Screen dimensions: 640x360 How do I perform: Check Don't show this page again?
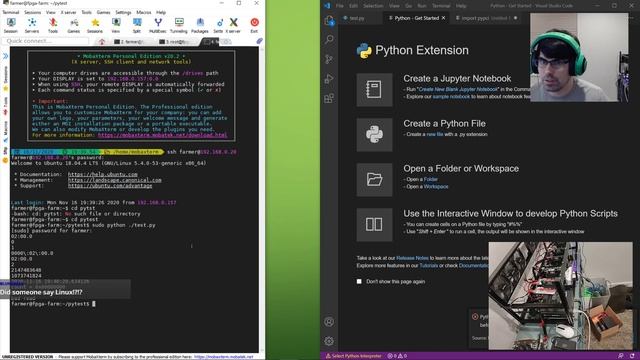coord(359,282)
